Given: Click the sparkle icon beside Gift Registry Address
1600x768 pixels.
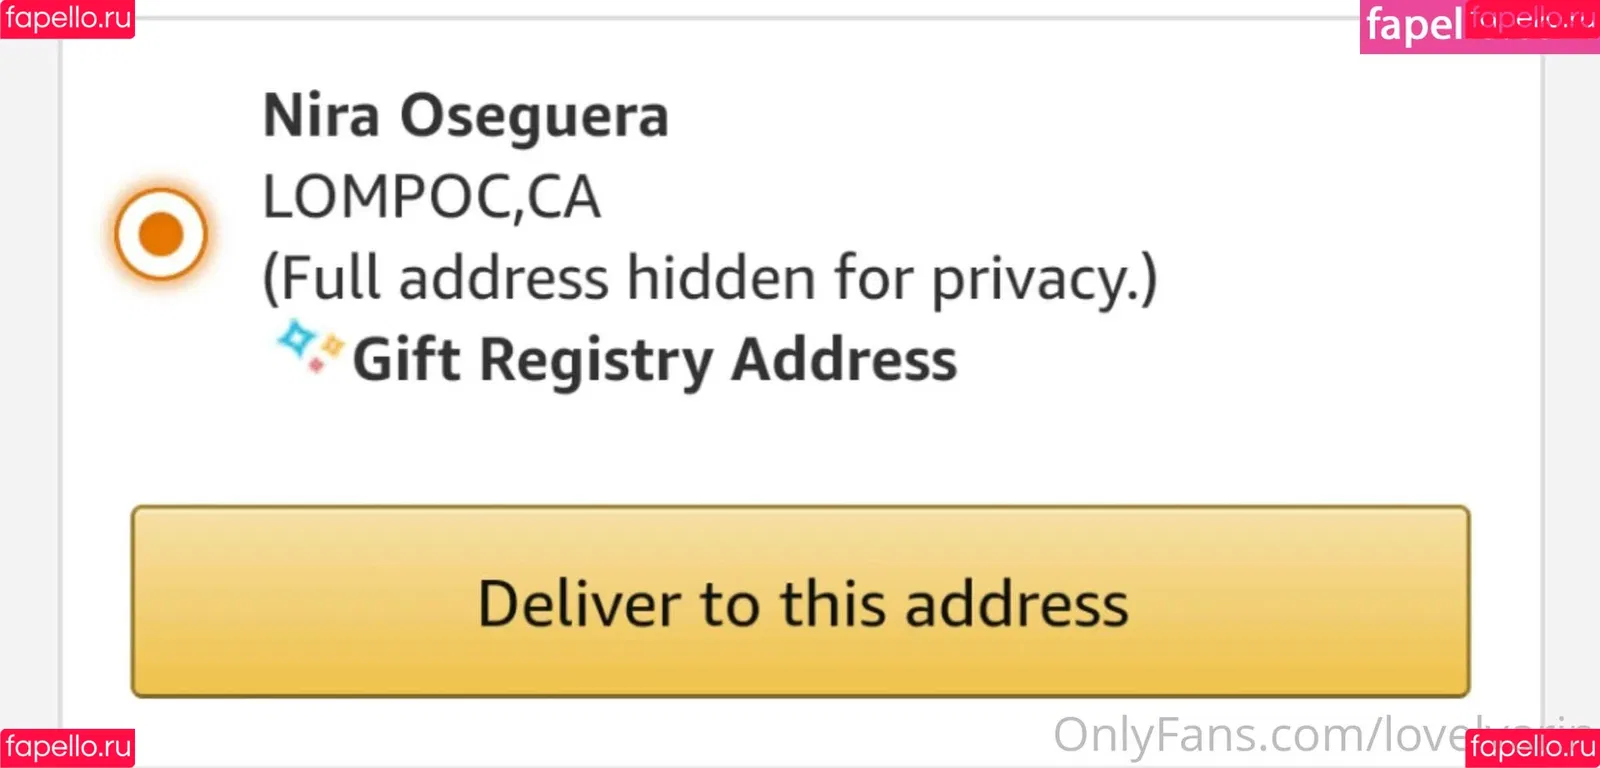Looking at the screenshot, I should click(309, 346).
